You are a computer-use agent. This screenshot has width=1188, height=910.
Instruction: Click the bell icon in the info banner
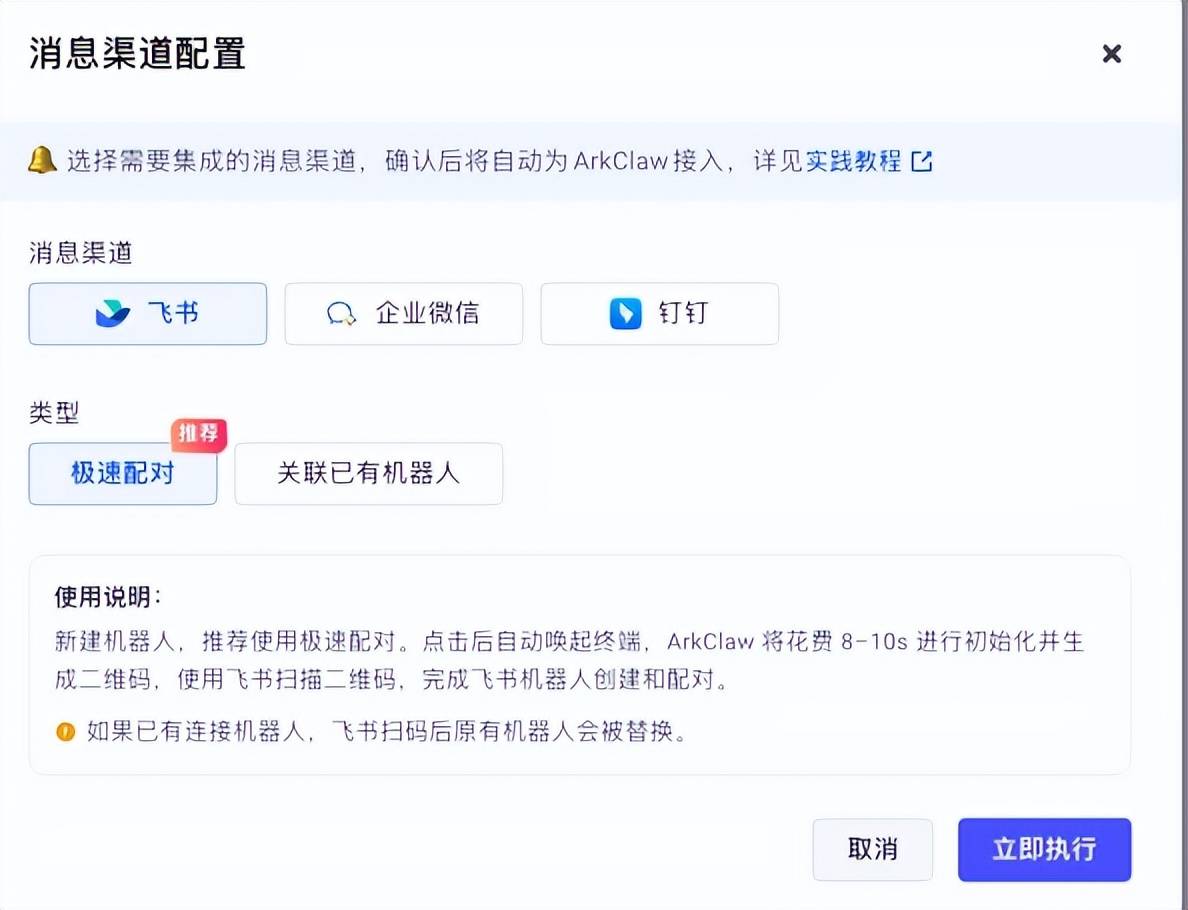(42, 160)
